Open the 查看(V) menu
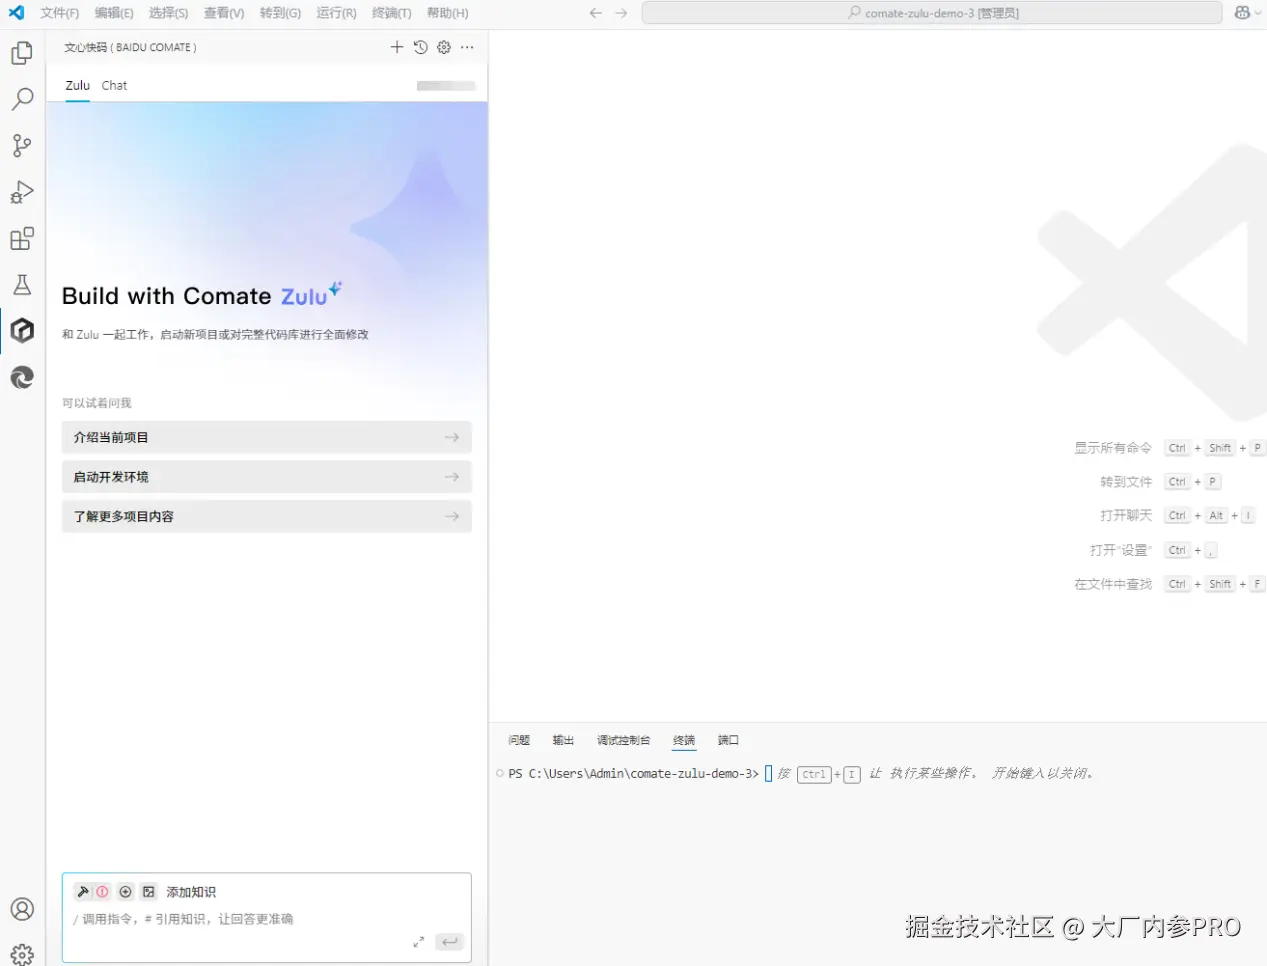This screenshot has width=1267, height=966. tap(224, 13)
